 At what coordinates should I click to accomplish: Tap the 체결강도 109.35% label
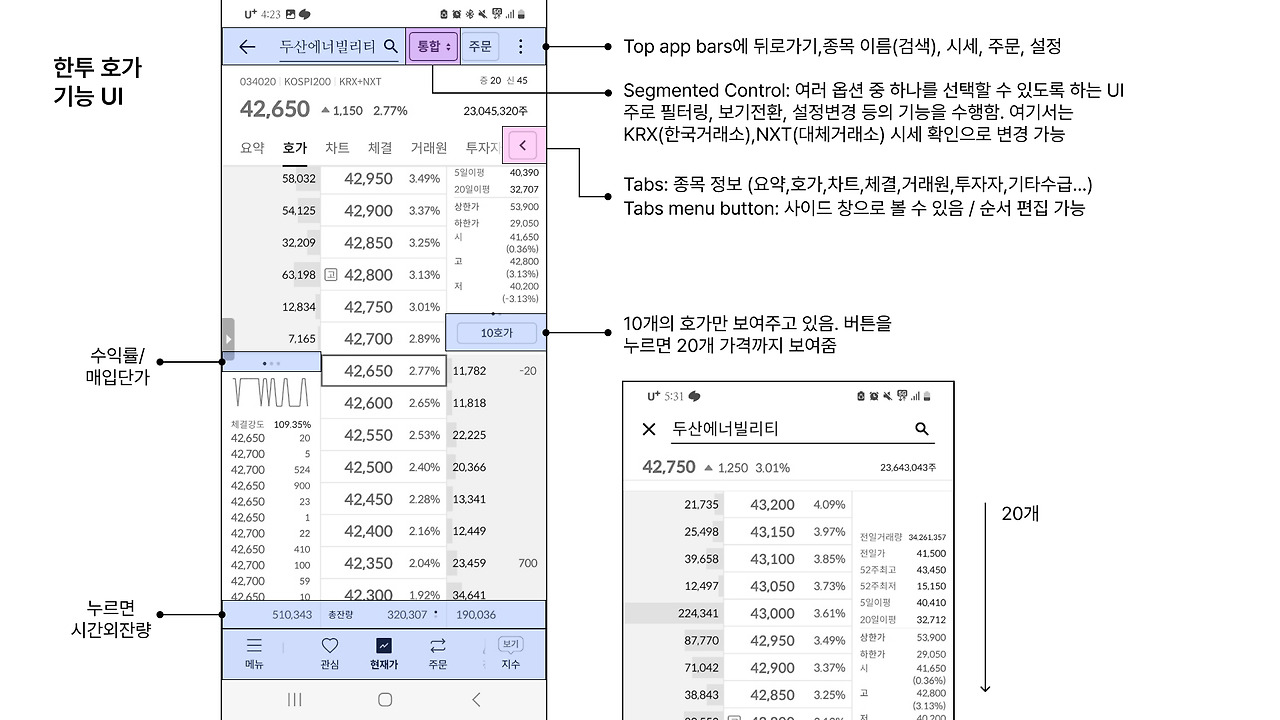(x=271, y=424)
